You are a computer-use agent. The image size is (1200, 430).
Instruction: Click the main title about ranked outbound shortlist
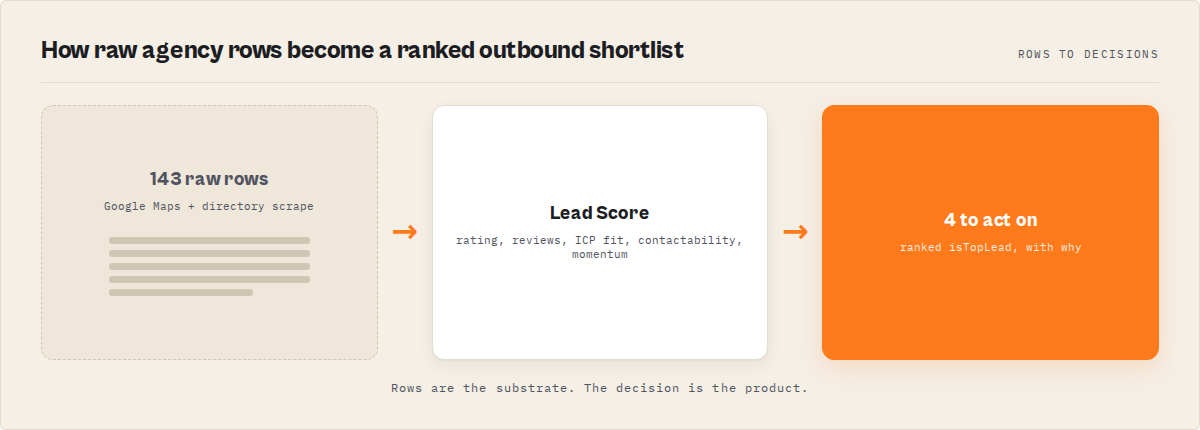point(362,50)
